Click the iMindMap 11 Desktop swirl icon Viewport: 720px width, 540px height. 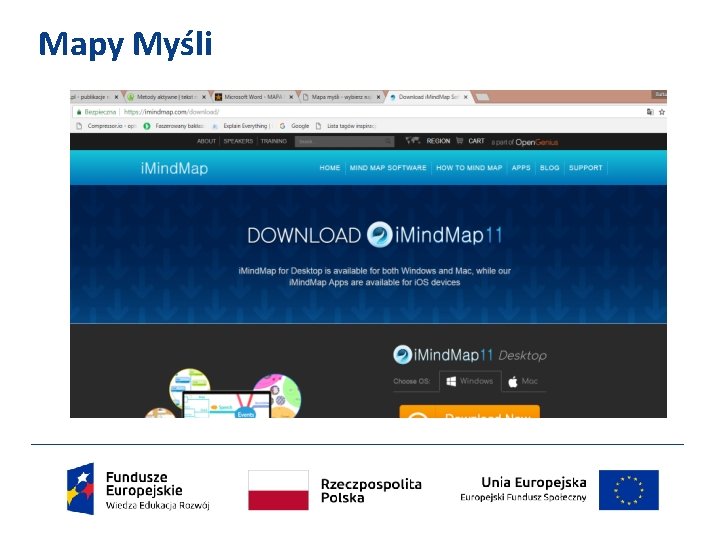tap(402, 355)
